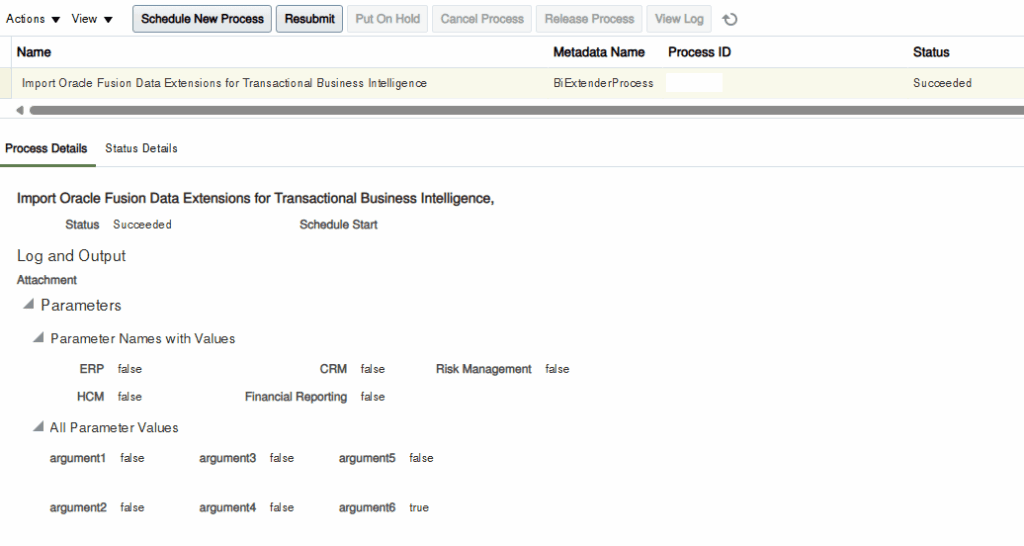Click the horizontal scrollbar track

pos(526,110)
